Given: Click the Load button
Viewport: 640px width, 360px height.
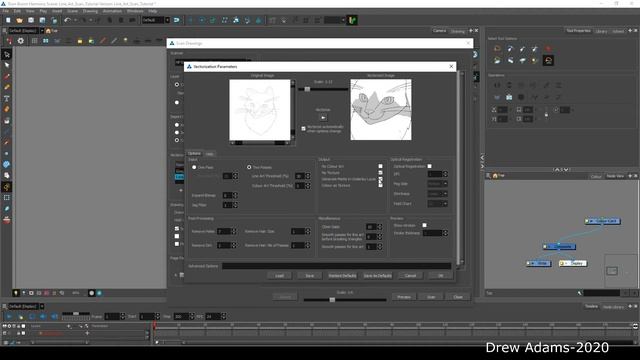Looking at the screenshot, I should click(x=279, y=276).
